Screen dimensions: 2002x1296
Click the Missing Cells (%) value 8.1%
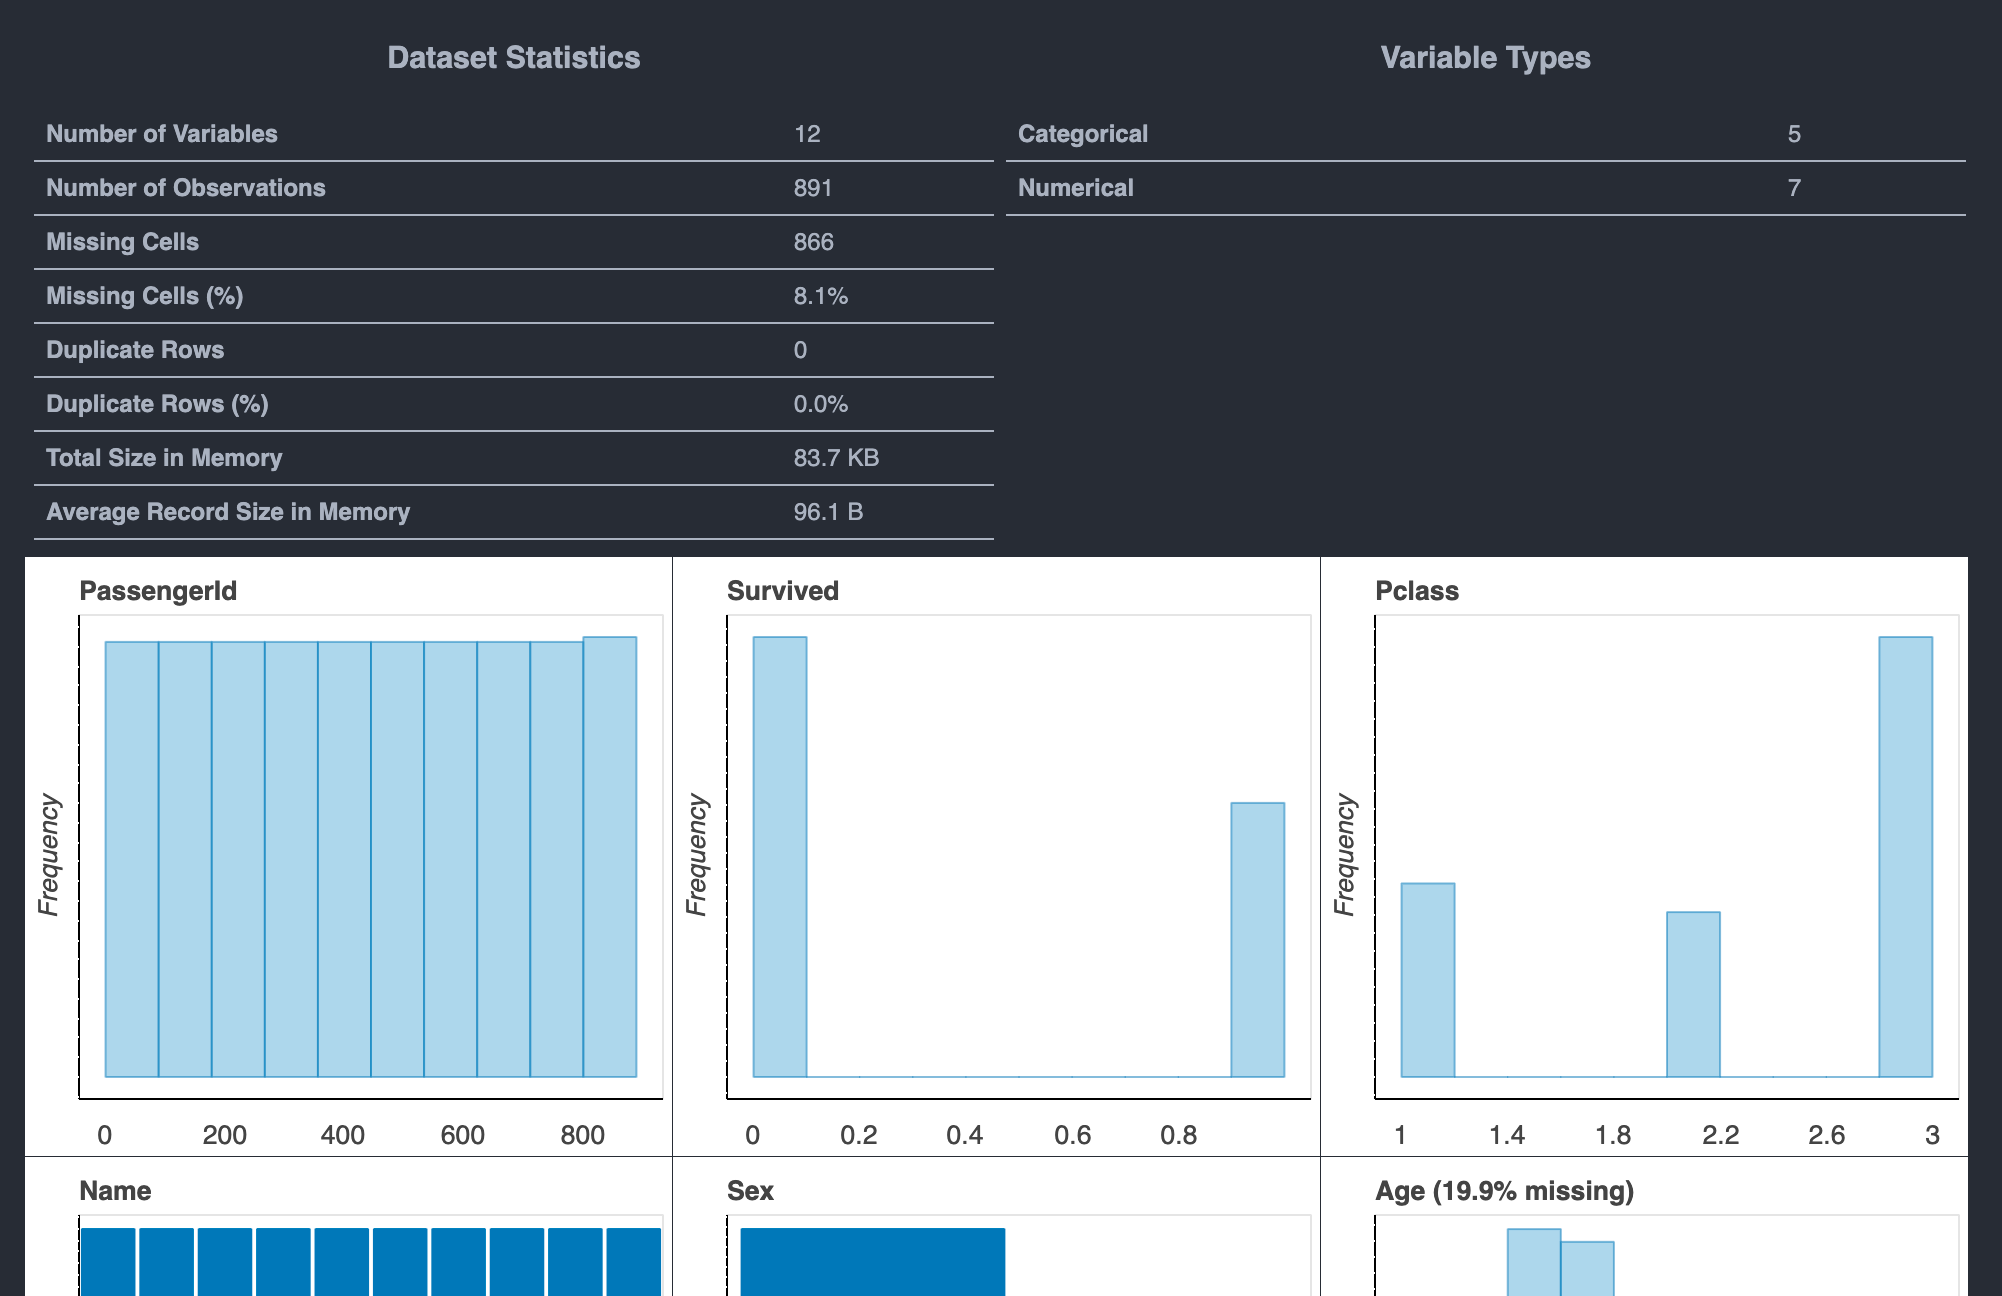(820, 295)
